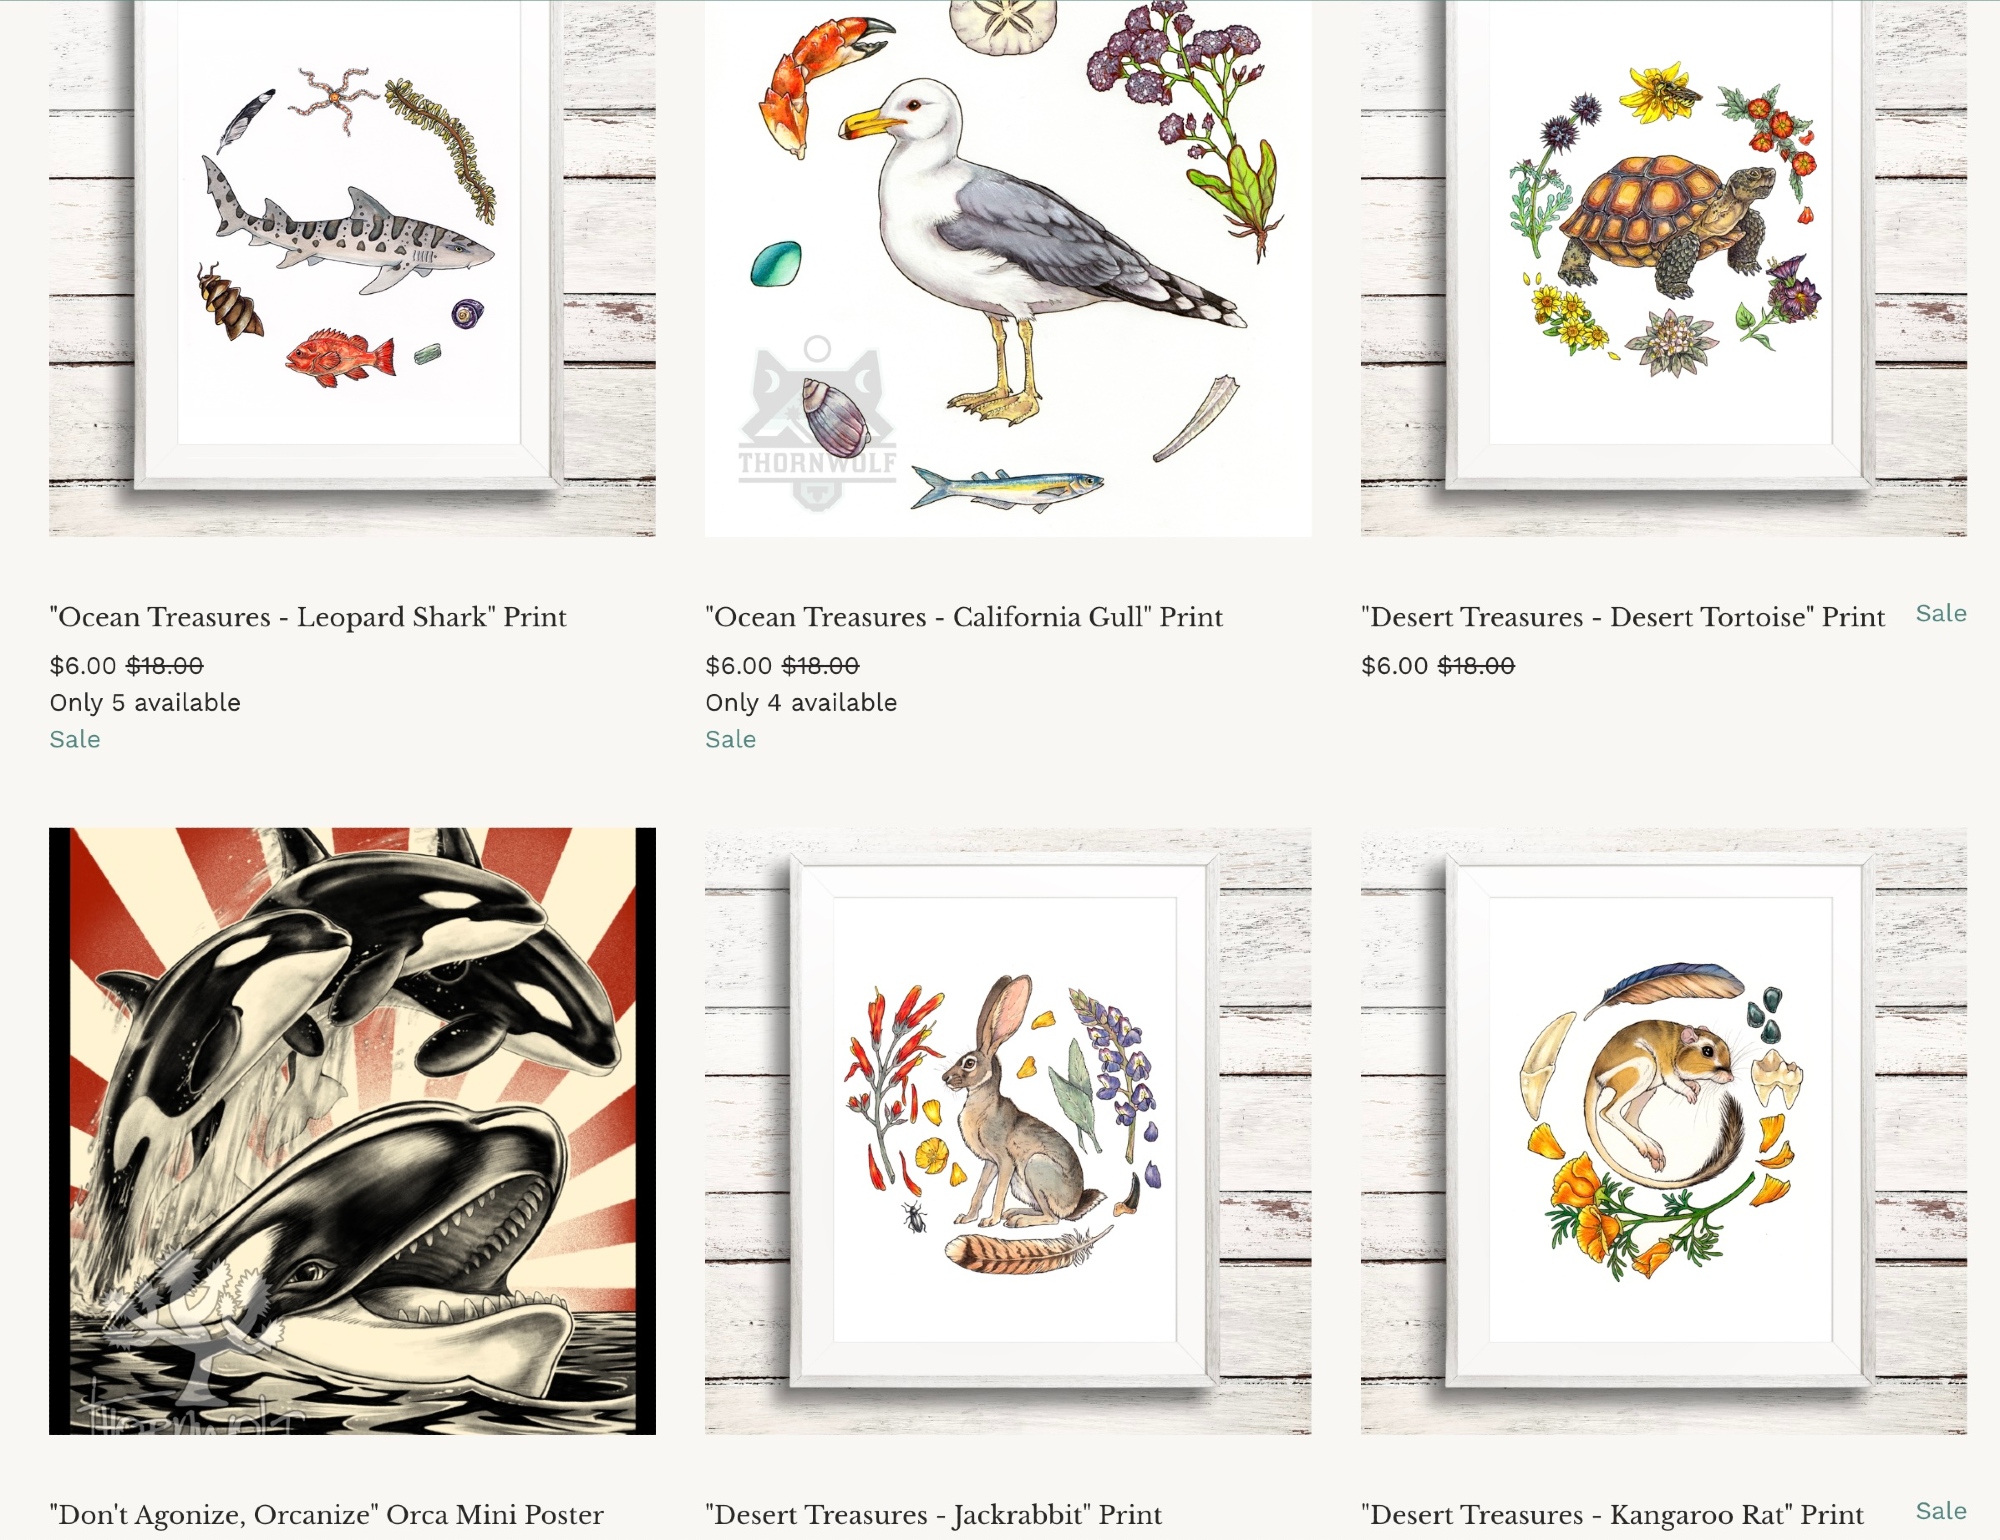The width and height of the screenshot is (2000, 1540).
Task: Open the Desert Tortoise framed print image
Action: tap(1664, 268)
